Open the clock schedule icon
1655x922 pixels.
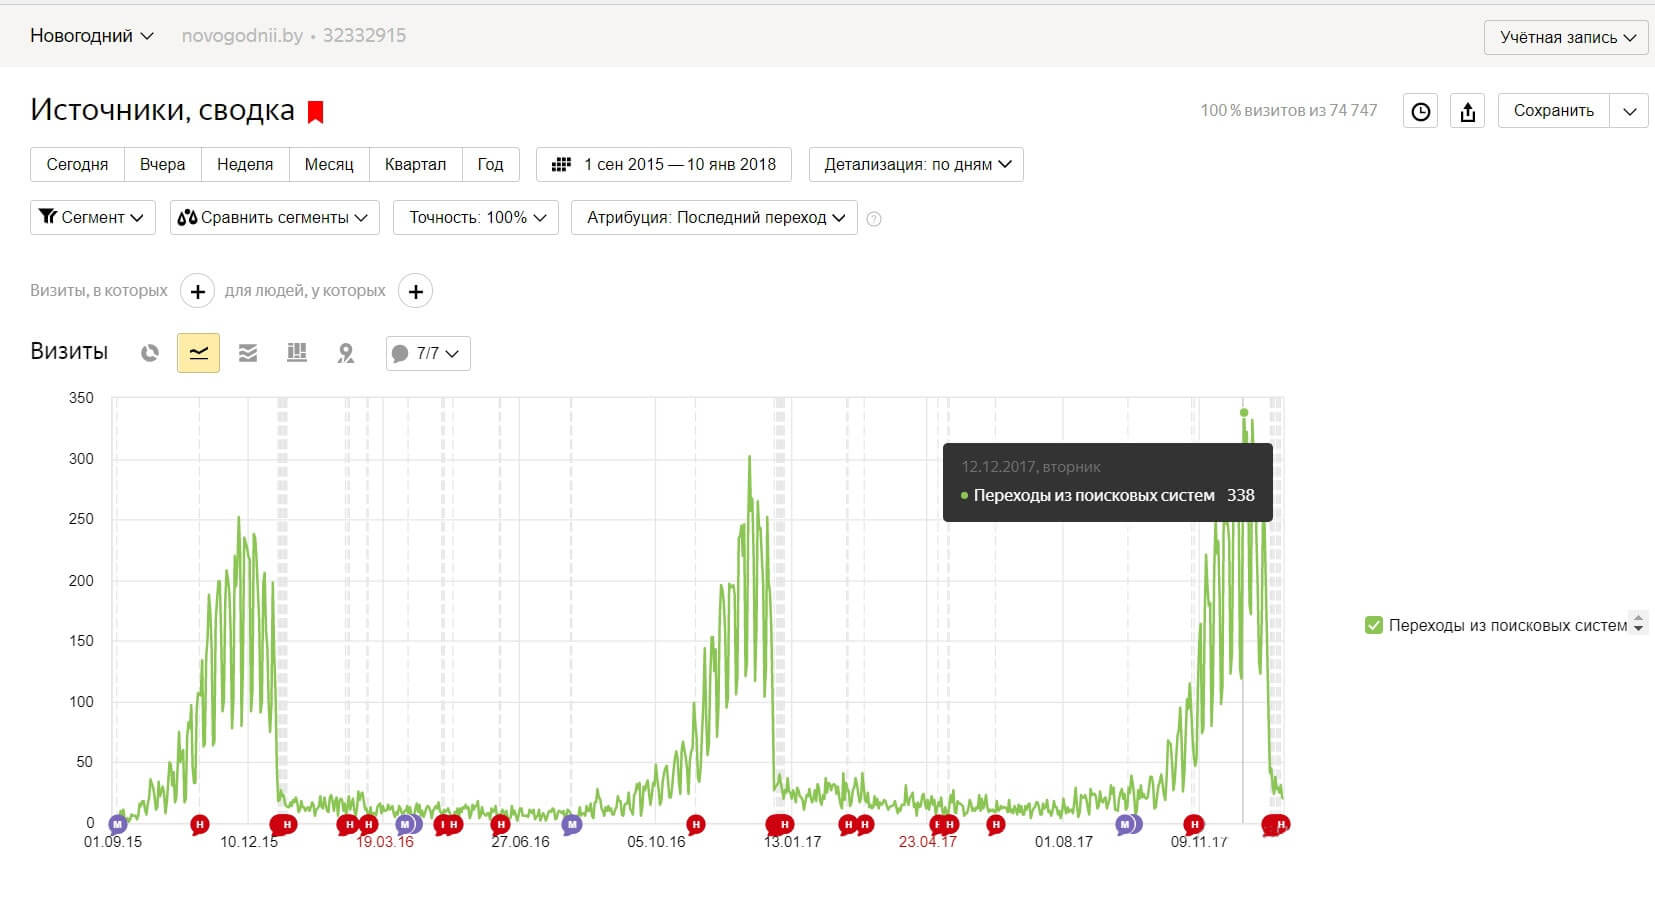pyautogui.click(x=1420, y=111)
